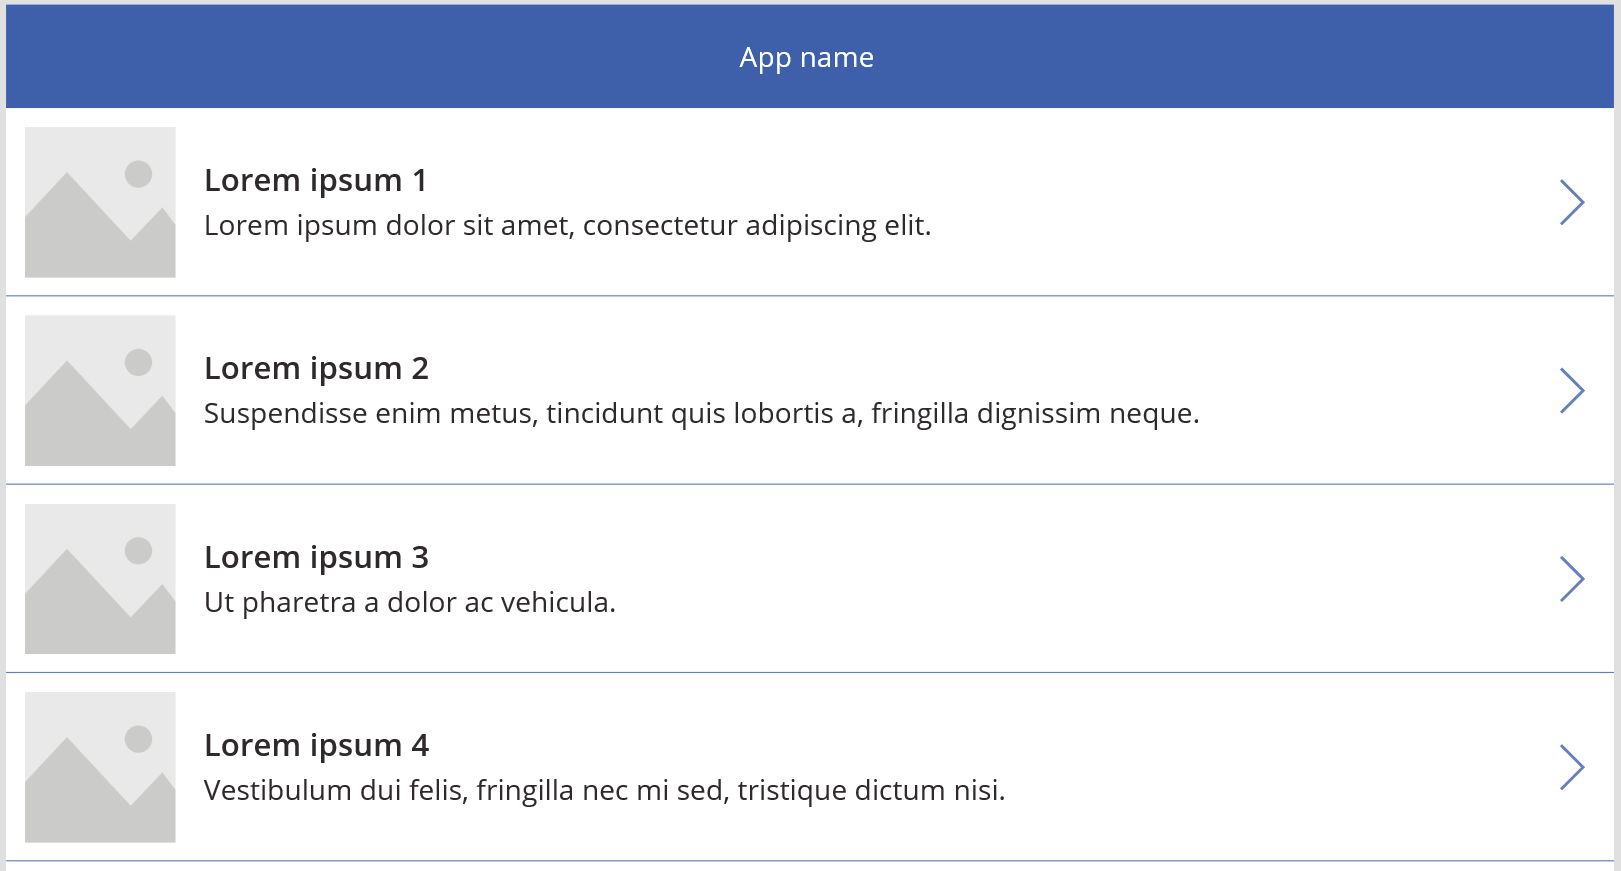Select the picture icon beside Lorem ipsum 3
This screenshot has height=871, width=1621.
point(100,578)
